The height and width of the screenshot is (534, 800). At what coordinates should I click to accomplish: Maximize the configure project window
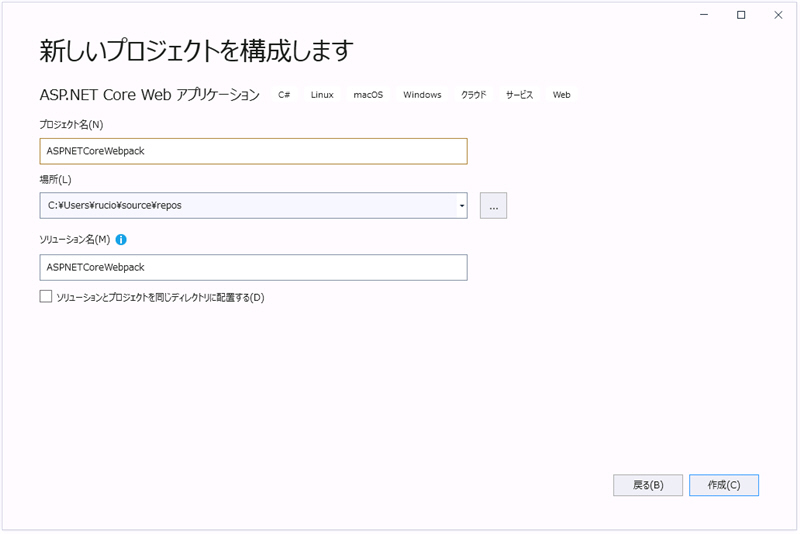click(x=741, y=15)
